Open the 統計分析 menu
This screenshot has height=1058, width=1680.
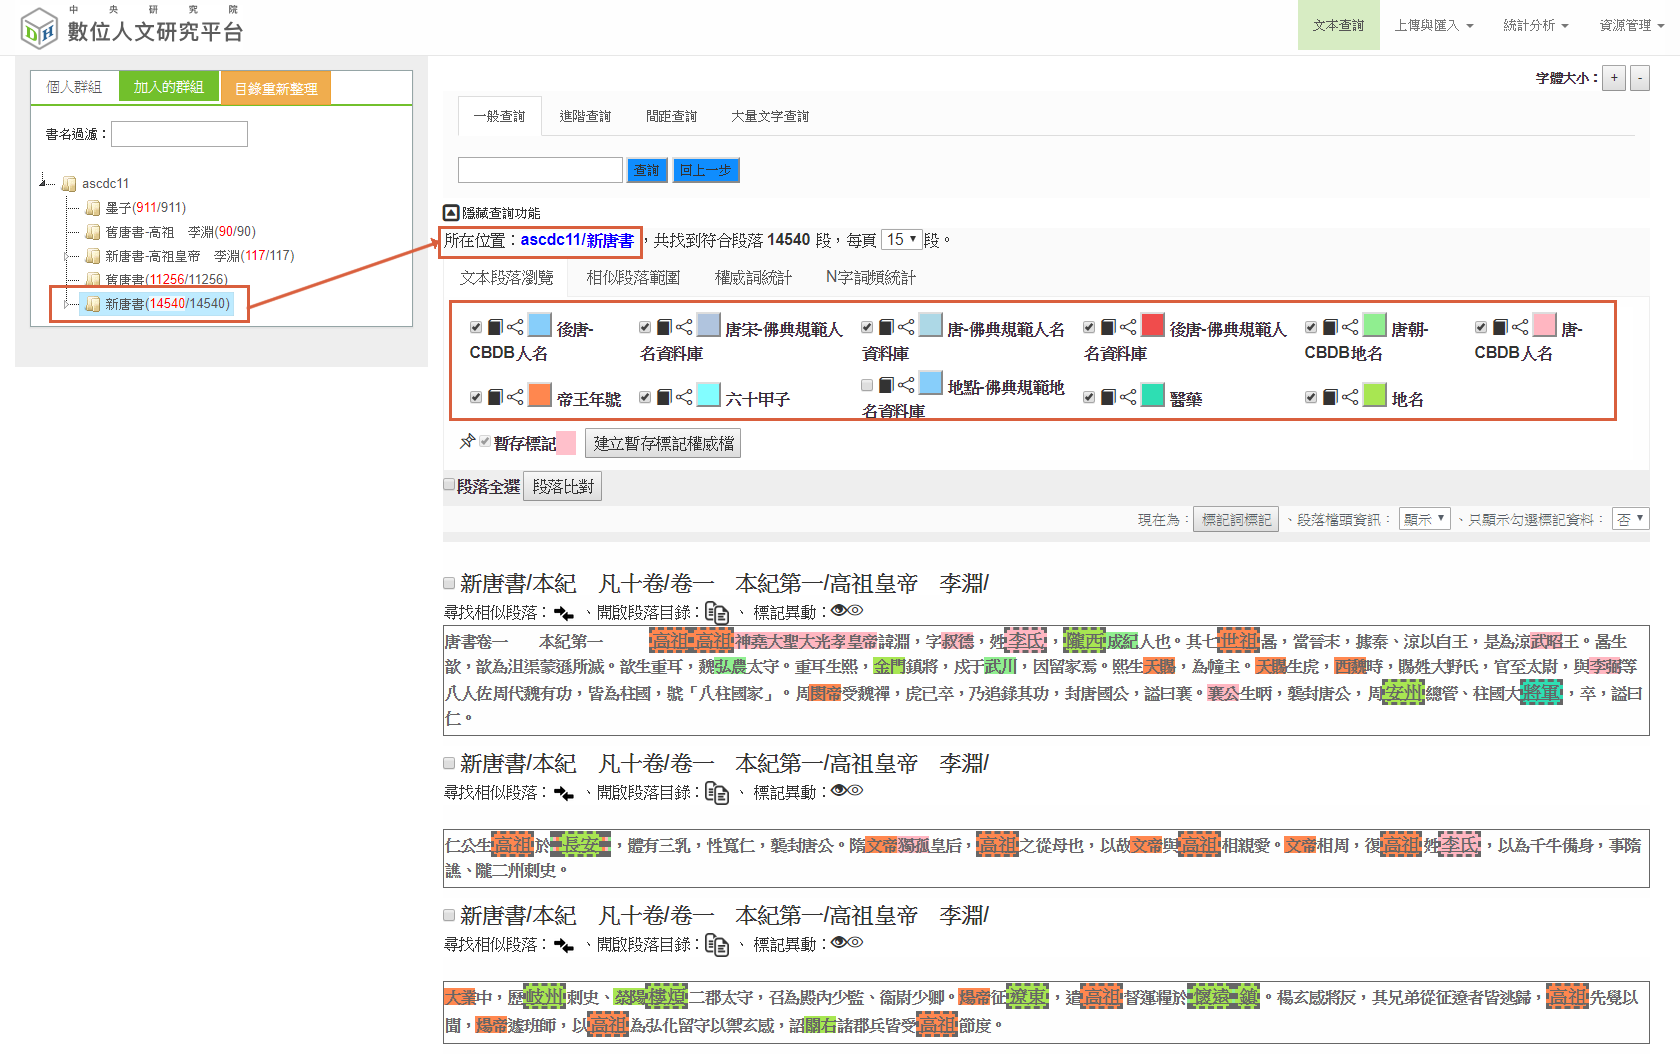1535,25
